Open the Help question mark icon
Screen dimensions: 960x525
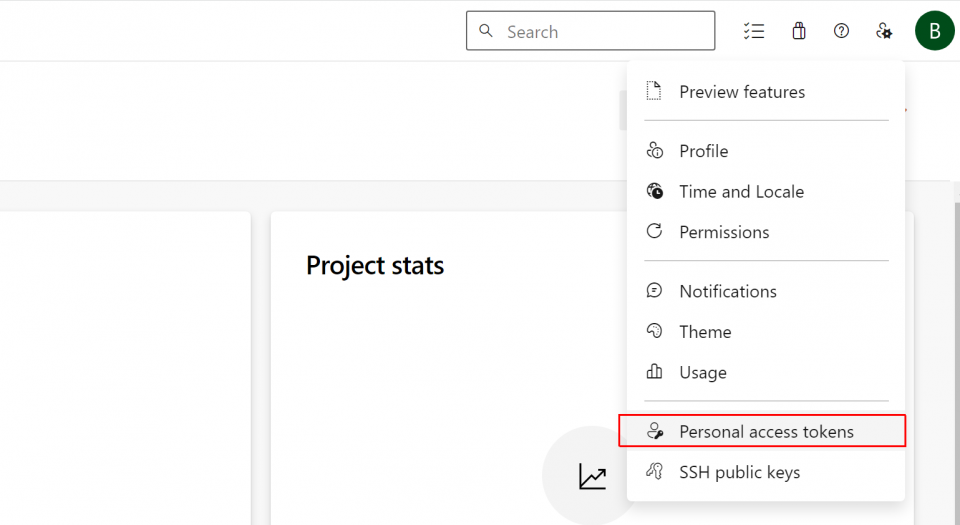click(x=841, y=31)
